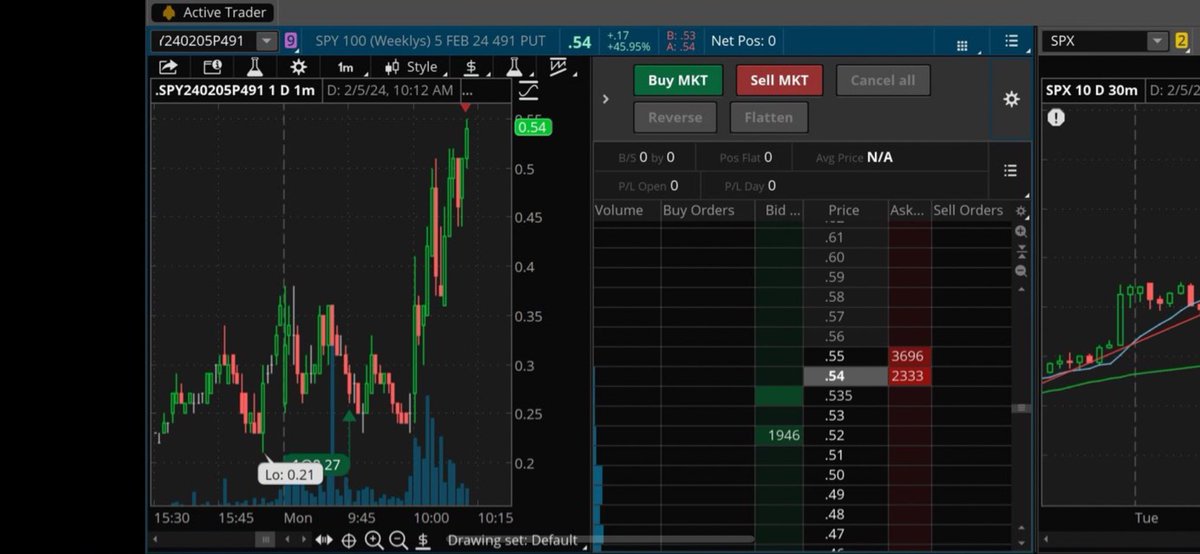This screenshot has height=554, width=1200.
Task: Open the Active Trader tab
Action: coord(213,13)
